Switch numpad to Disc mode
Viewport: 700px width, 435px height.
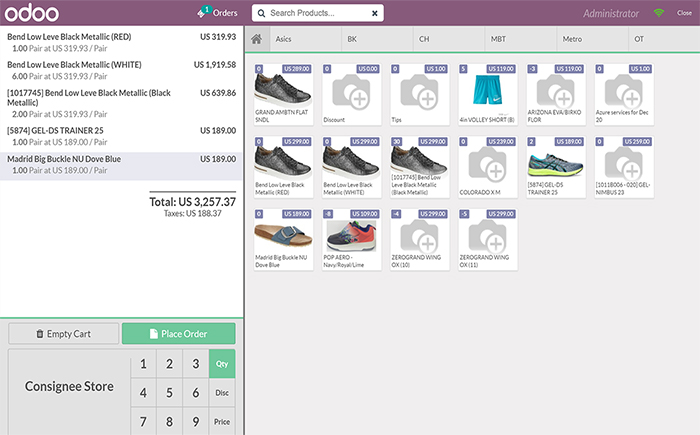(222, 393)
